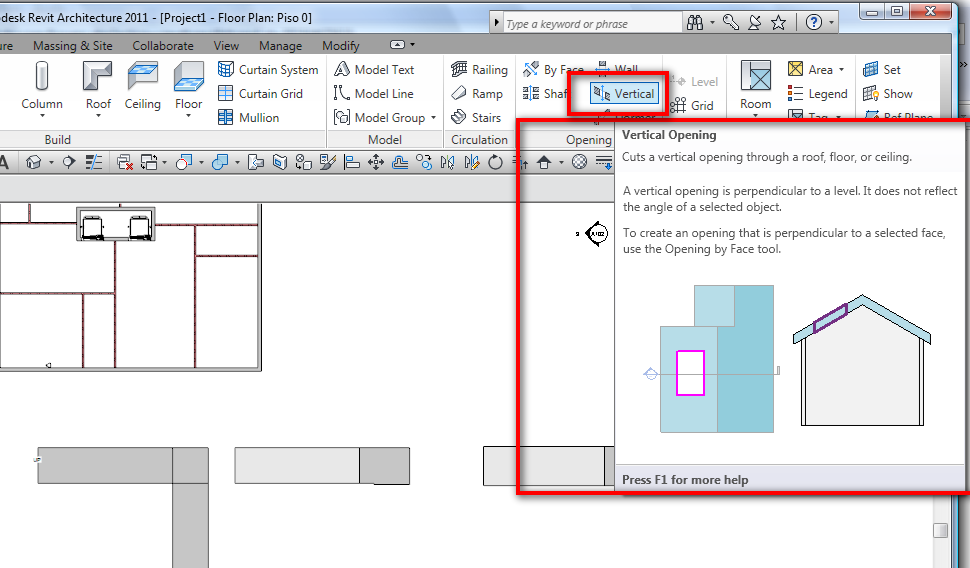Pick the Mullion tool

[249, 118]
